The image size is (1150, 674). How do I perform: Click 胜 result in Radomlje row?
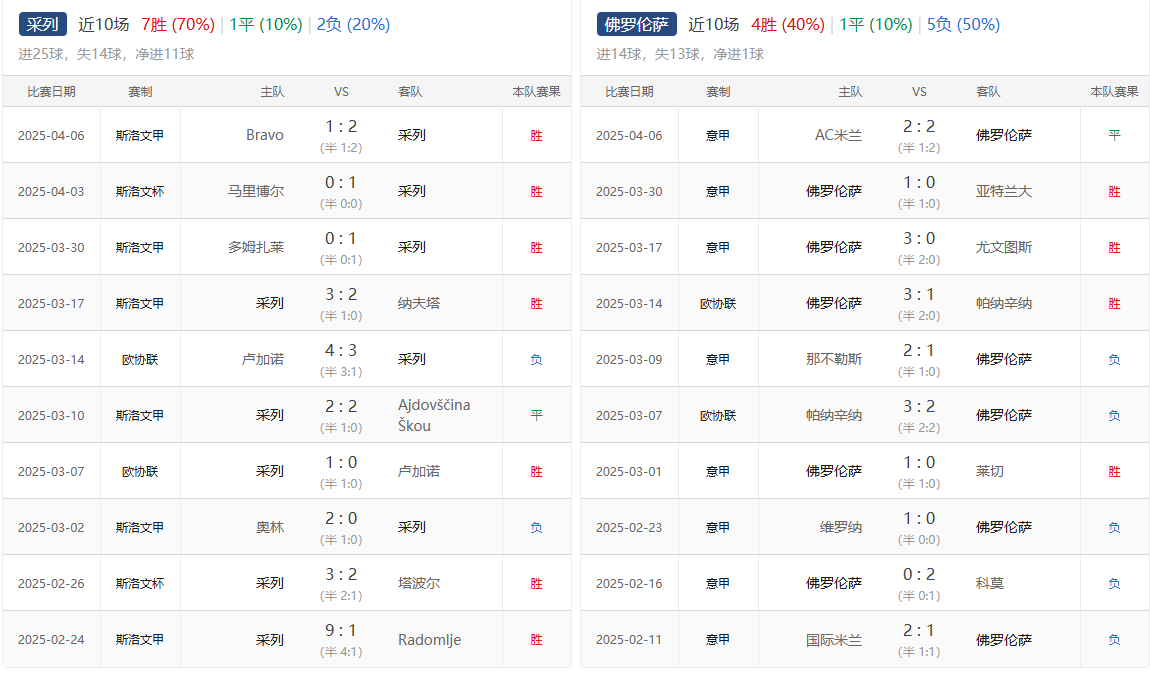[x=536, y=640]
